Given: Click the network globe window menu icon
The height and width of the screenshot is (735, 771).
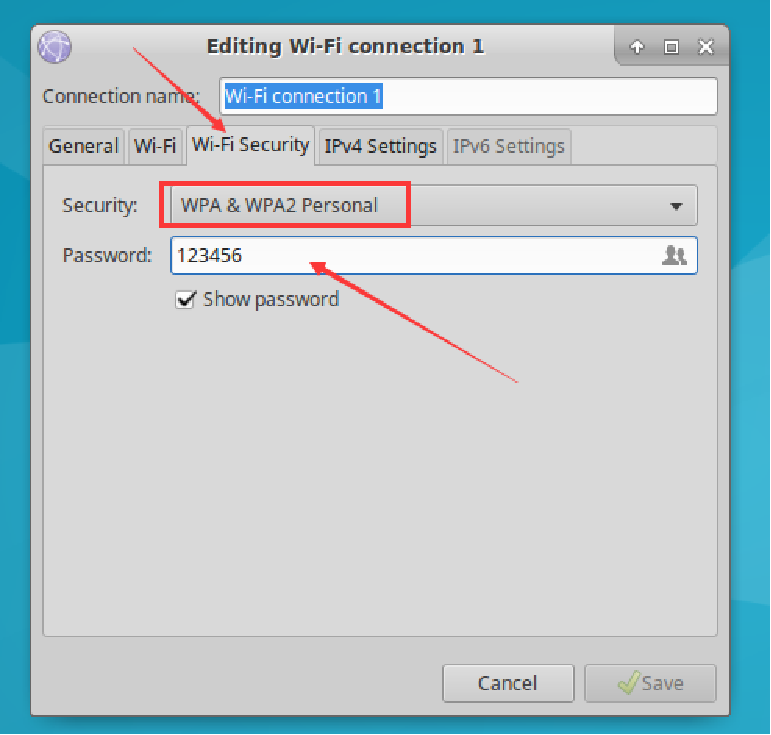Looking at the screenshot, I should [55, 47].
